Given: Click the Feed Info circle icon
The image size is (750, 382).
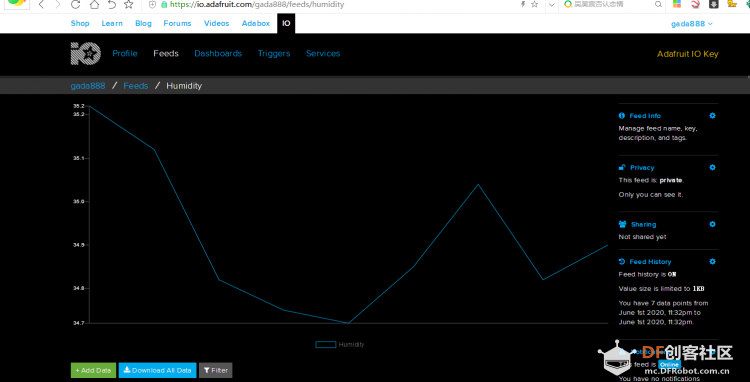Looking at the screenshot, I should coord(622,116).
